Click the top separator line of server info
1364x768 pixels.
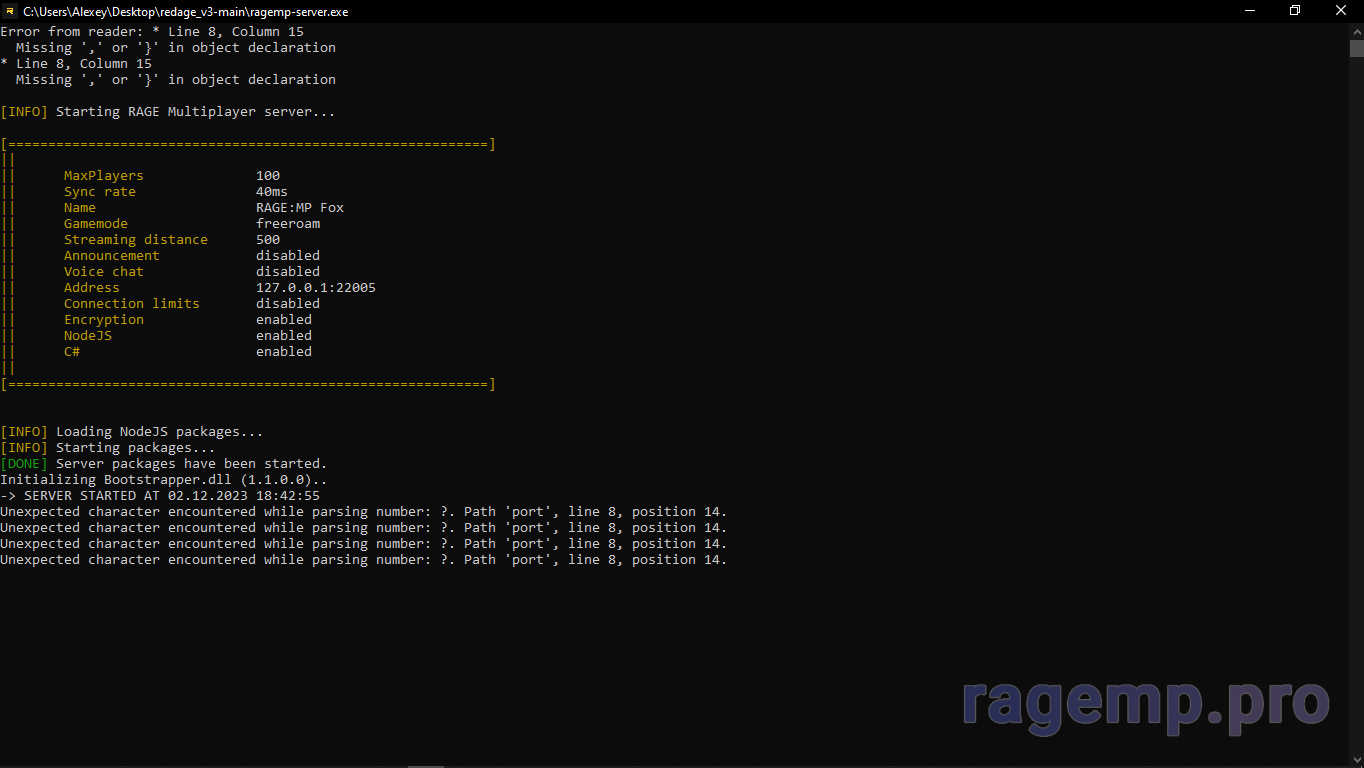pos(248,143)
